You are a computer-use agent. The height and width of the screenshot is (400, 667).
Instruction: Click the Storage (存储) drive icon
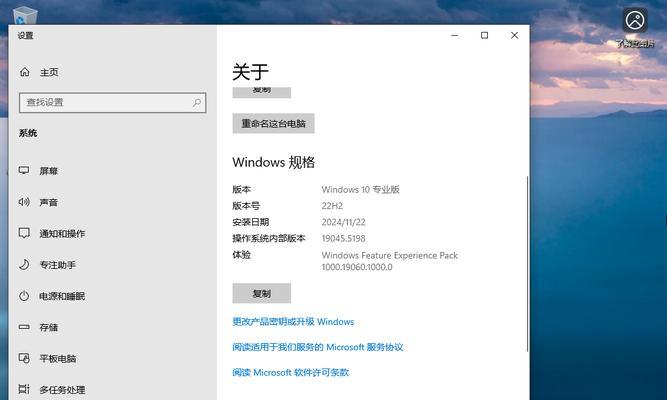click(x=24, y=327)
